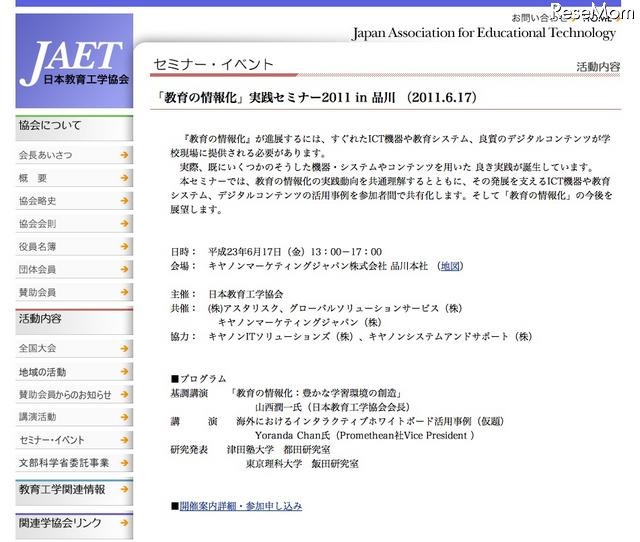The image size is (640, 542).
Task: Select the 協会について section header
Action: (x=50, y=126)
